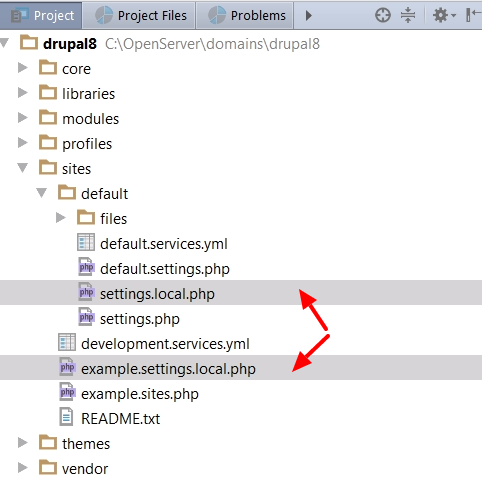Viewport: 482px width, 482px height.
Task: Select settings.local.php file name
Action: click(157, 294)
